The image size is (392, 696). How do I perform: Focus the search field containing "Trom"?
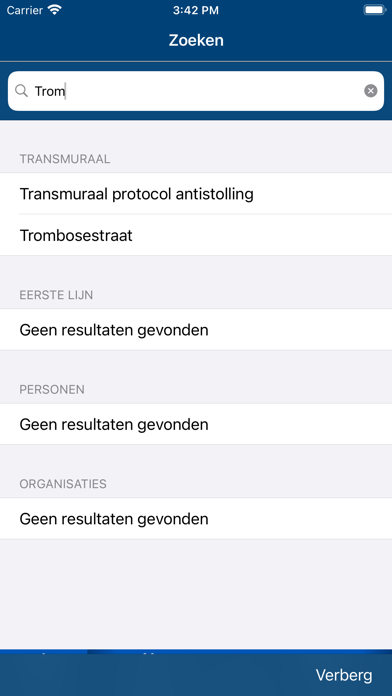(196, 91)
